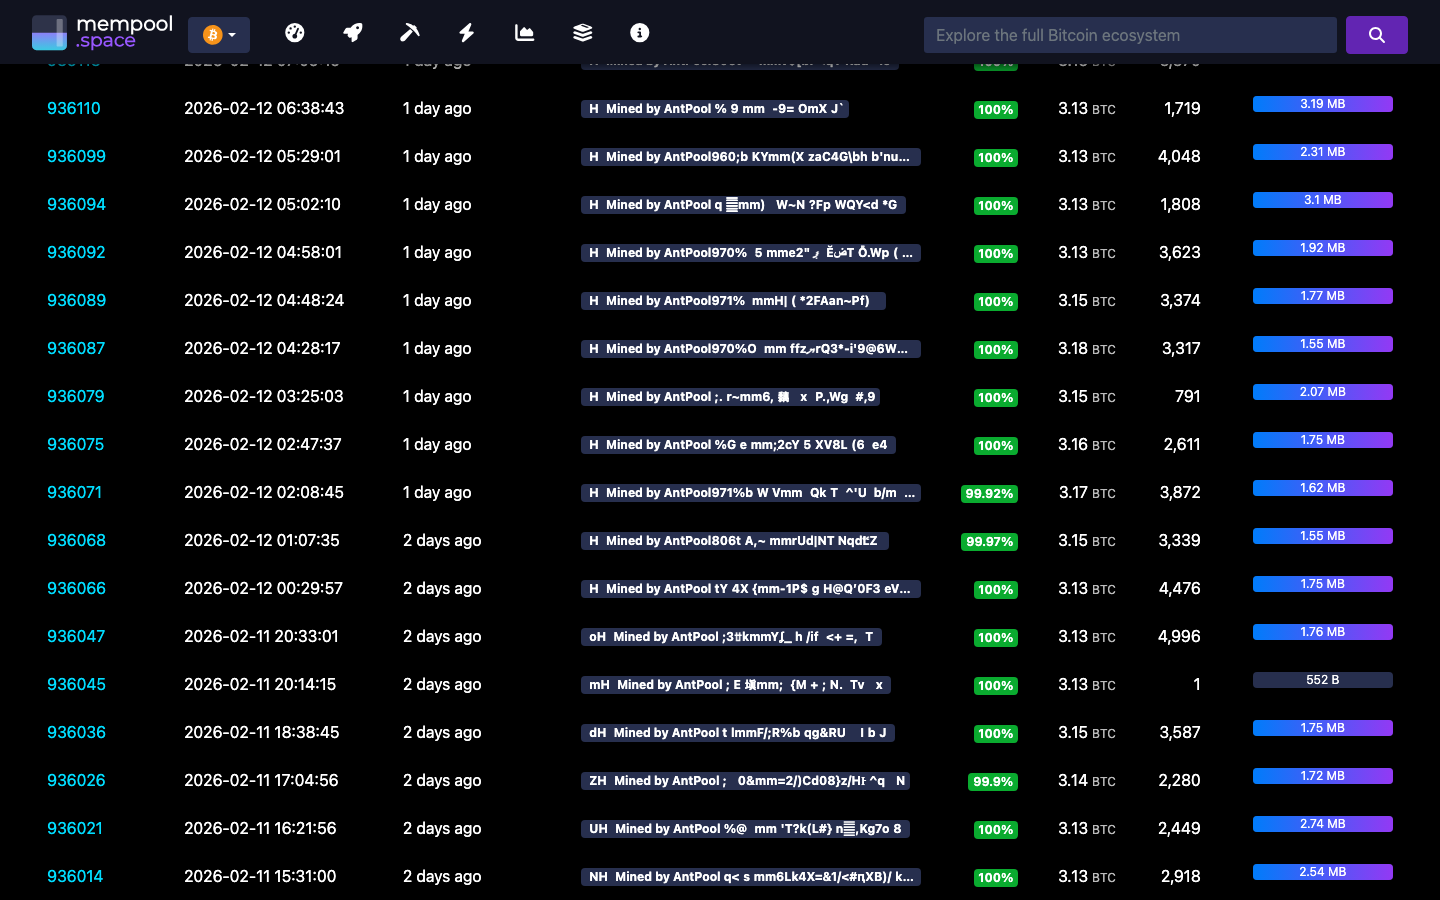The image size is (1440, 900).
Task: Open the mining dashboard pickaxe icon
Action: tap(410, 32)
